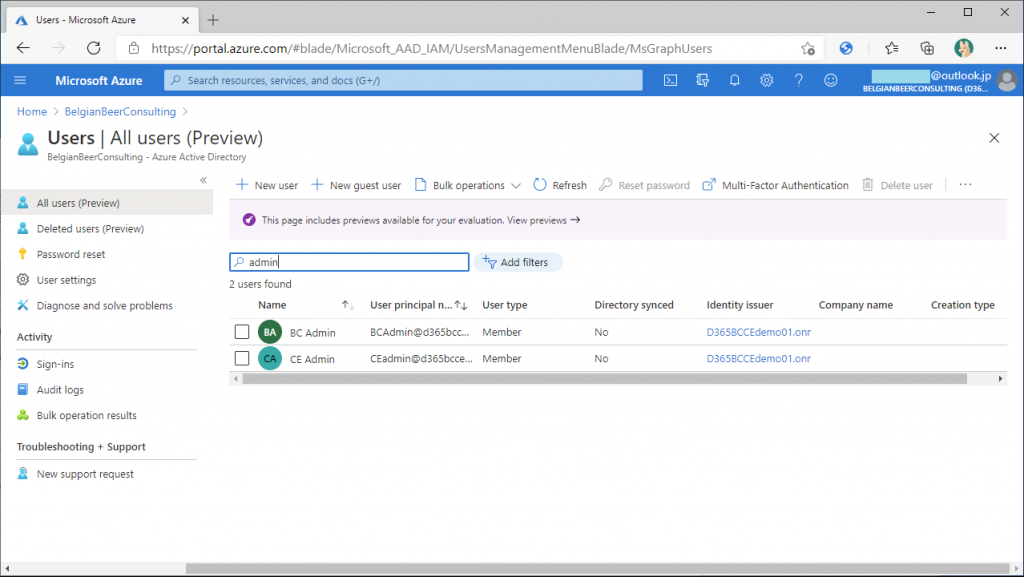The height and width of the screenshot is (577, 1024).
Task: Open a new browser tab
Action: pos(213,20)
